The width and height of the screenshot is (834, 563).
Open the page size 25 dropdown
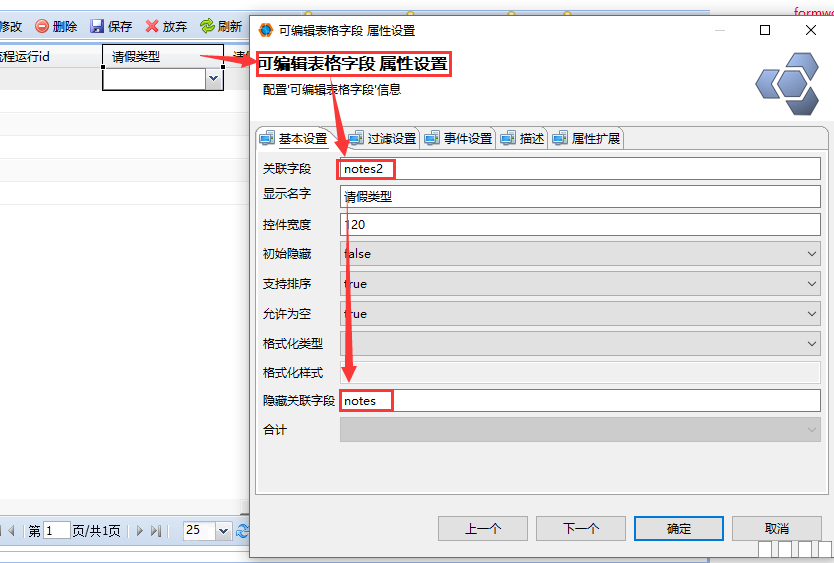[222, 531]
